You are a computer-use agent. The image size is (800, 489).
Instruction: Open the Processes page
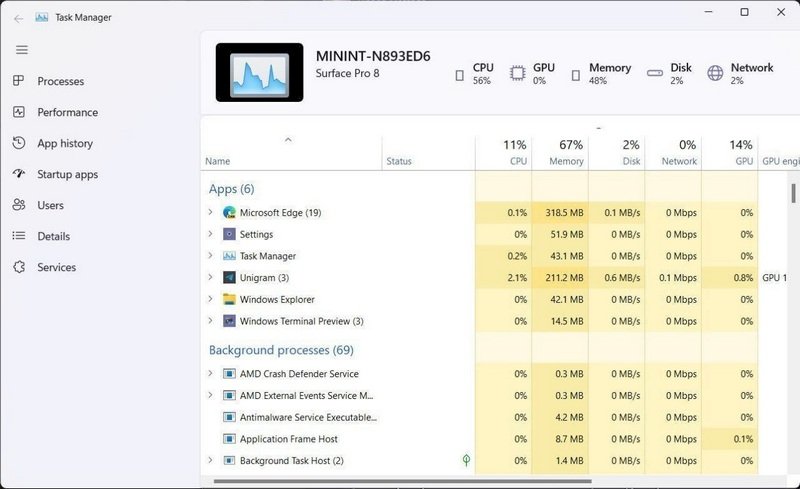point(60,81)
